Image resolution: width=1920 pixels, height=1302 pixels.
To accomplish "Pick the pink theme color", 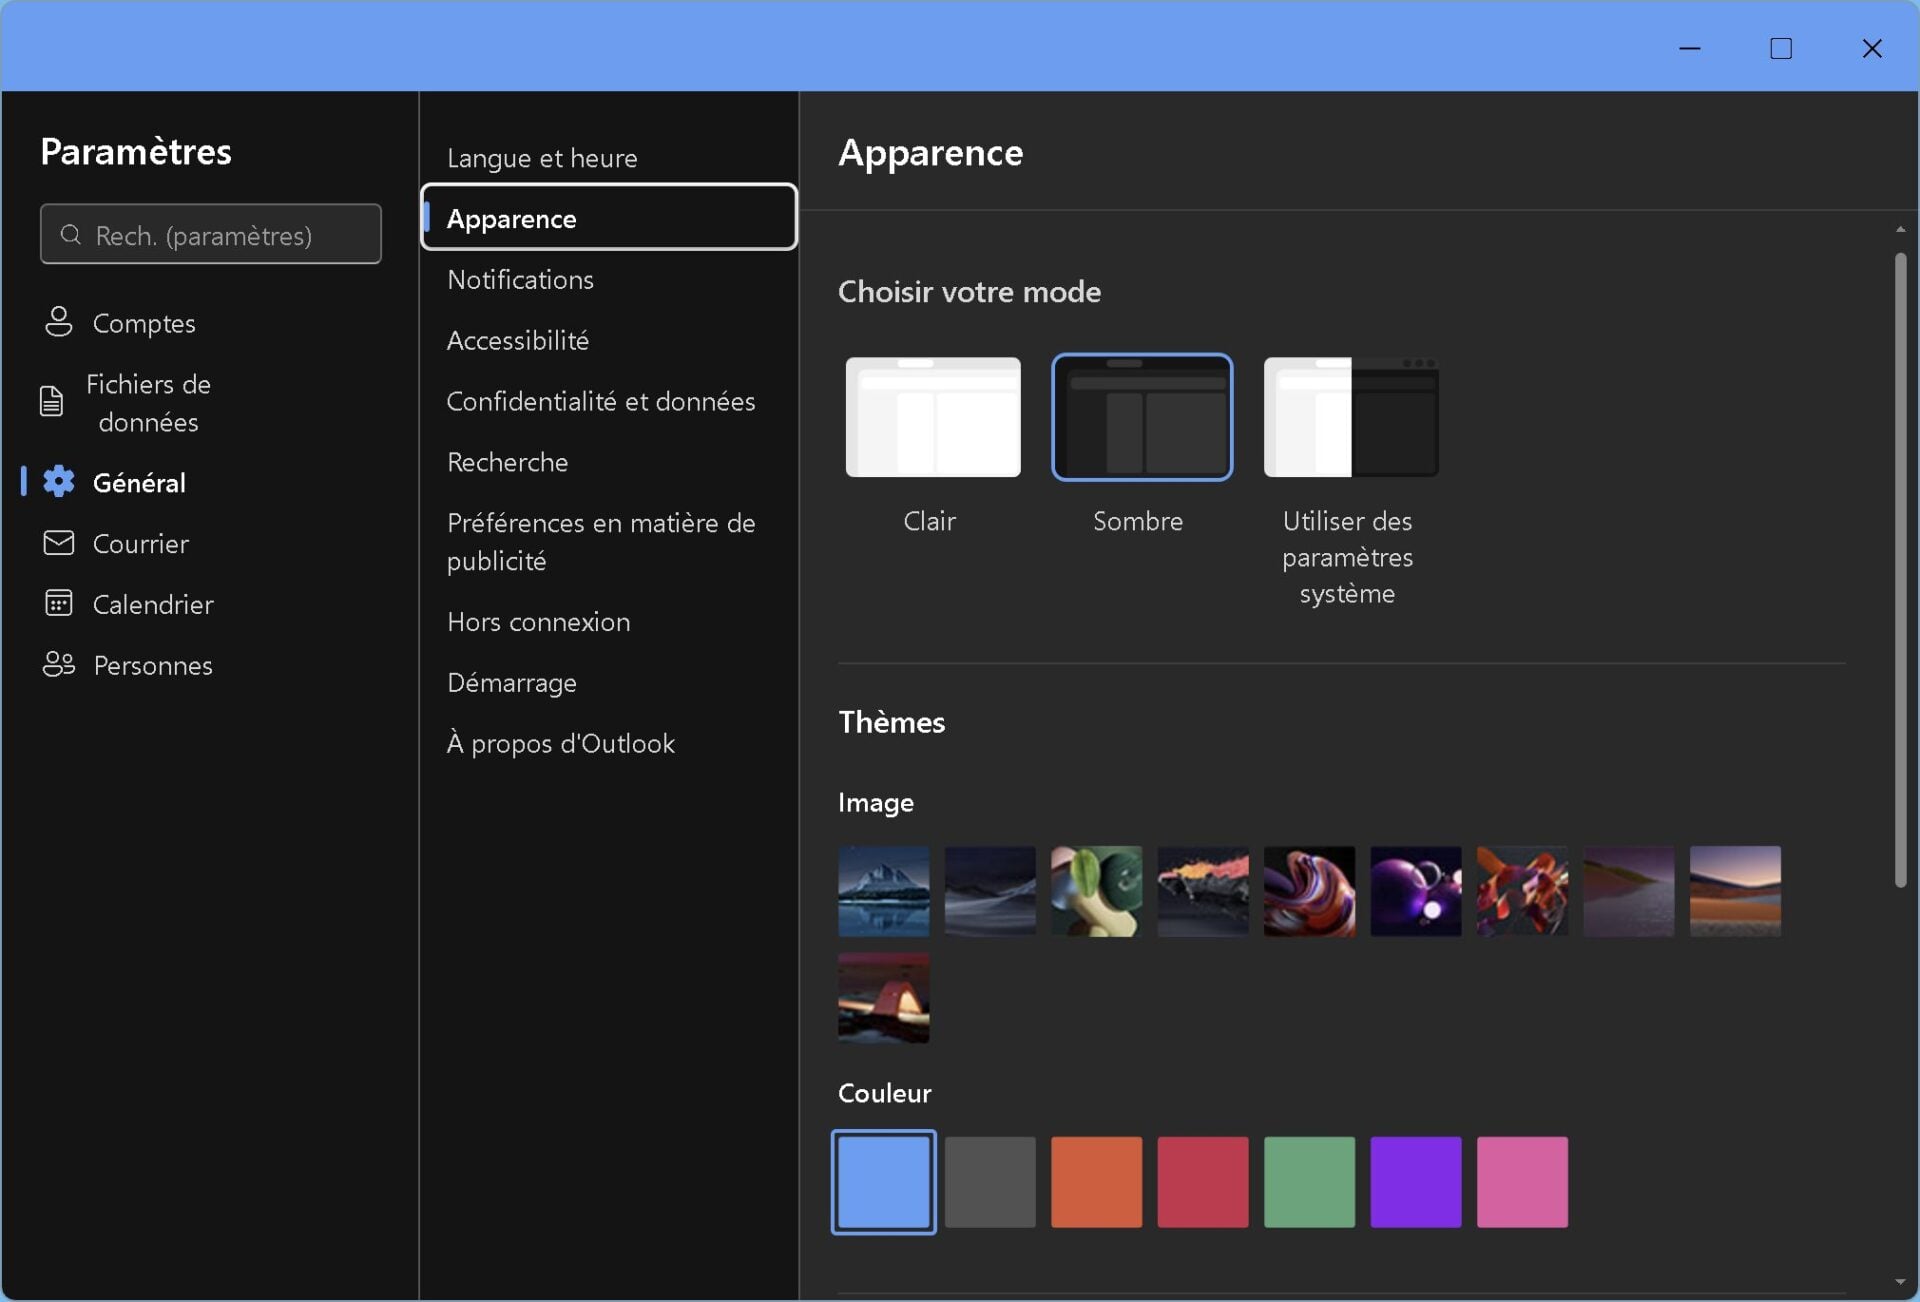I will [1522, 1182].
